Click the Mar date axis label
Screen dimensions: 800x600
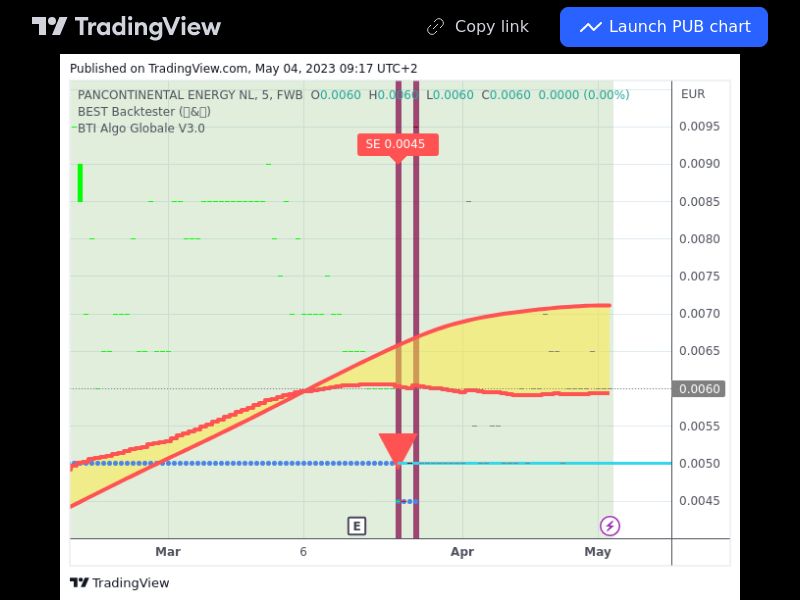click(168, 552)
